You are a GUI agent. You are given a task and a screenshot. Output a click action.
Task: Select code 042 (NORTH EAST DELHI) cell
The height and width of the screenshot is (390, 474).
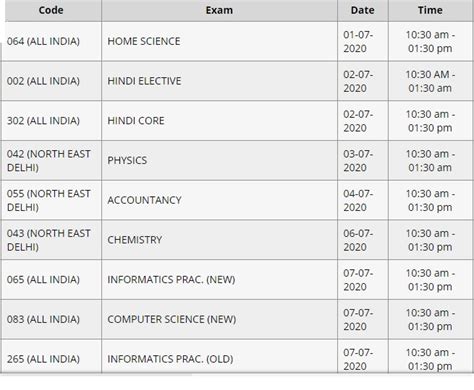(51, 160)
